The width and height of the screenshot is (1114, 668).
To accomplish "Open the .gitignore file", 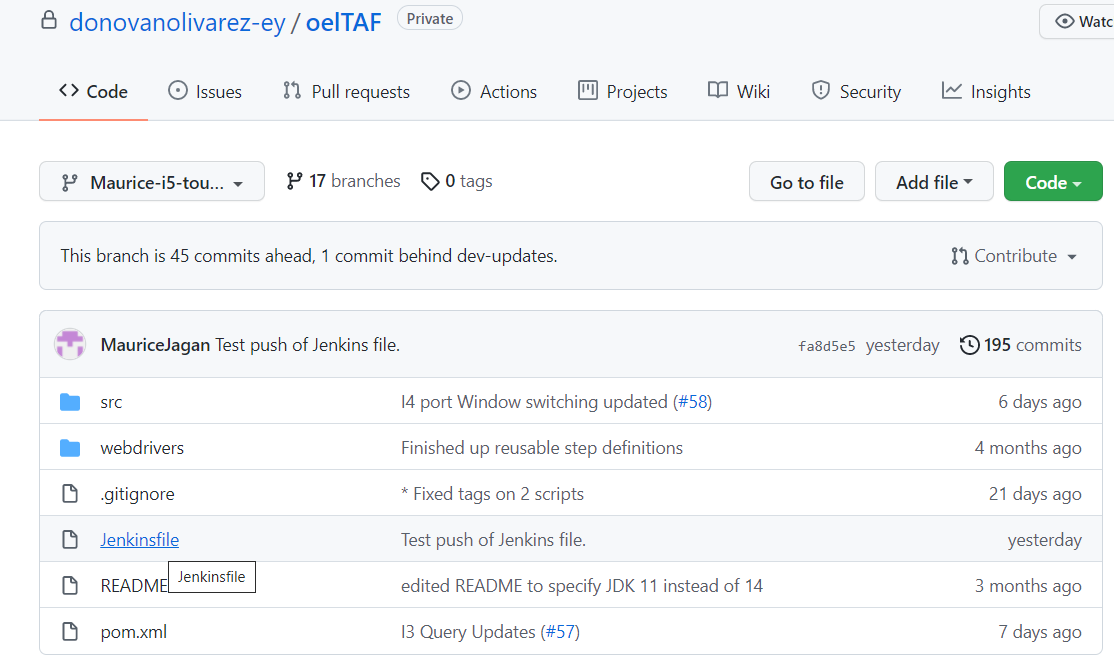I will tap(137, 494).
